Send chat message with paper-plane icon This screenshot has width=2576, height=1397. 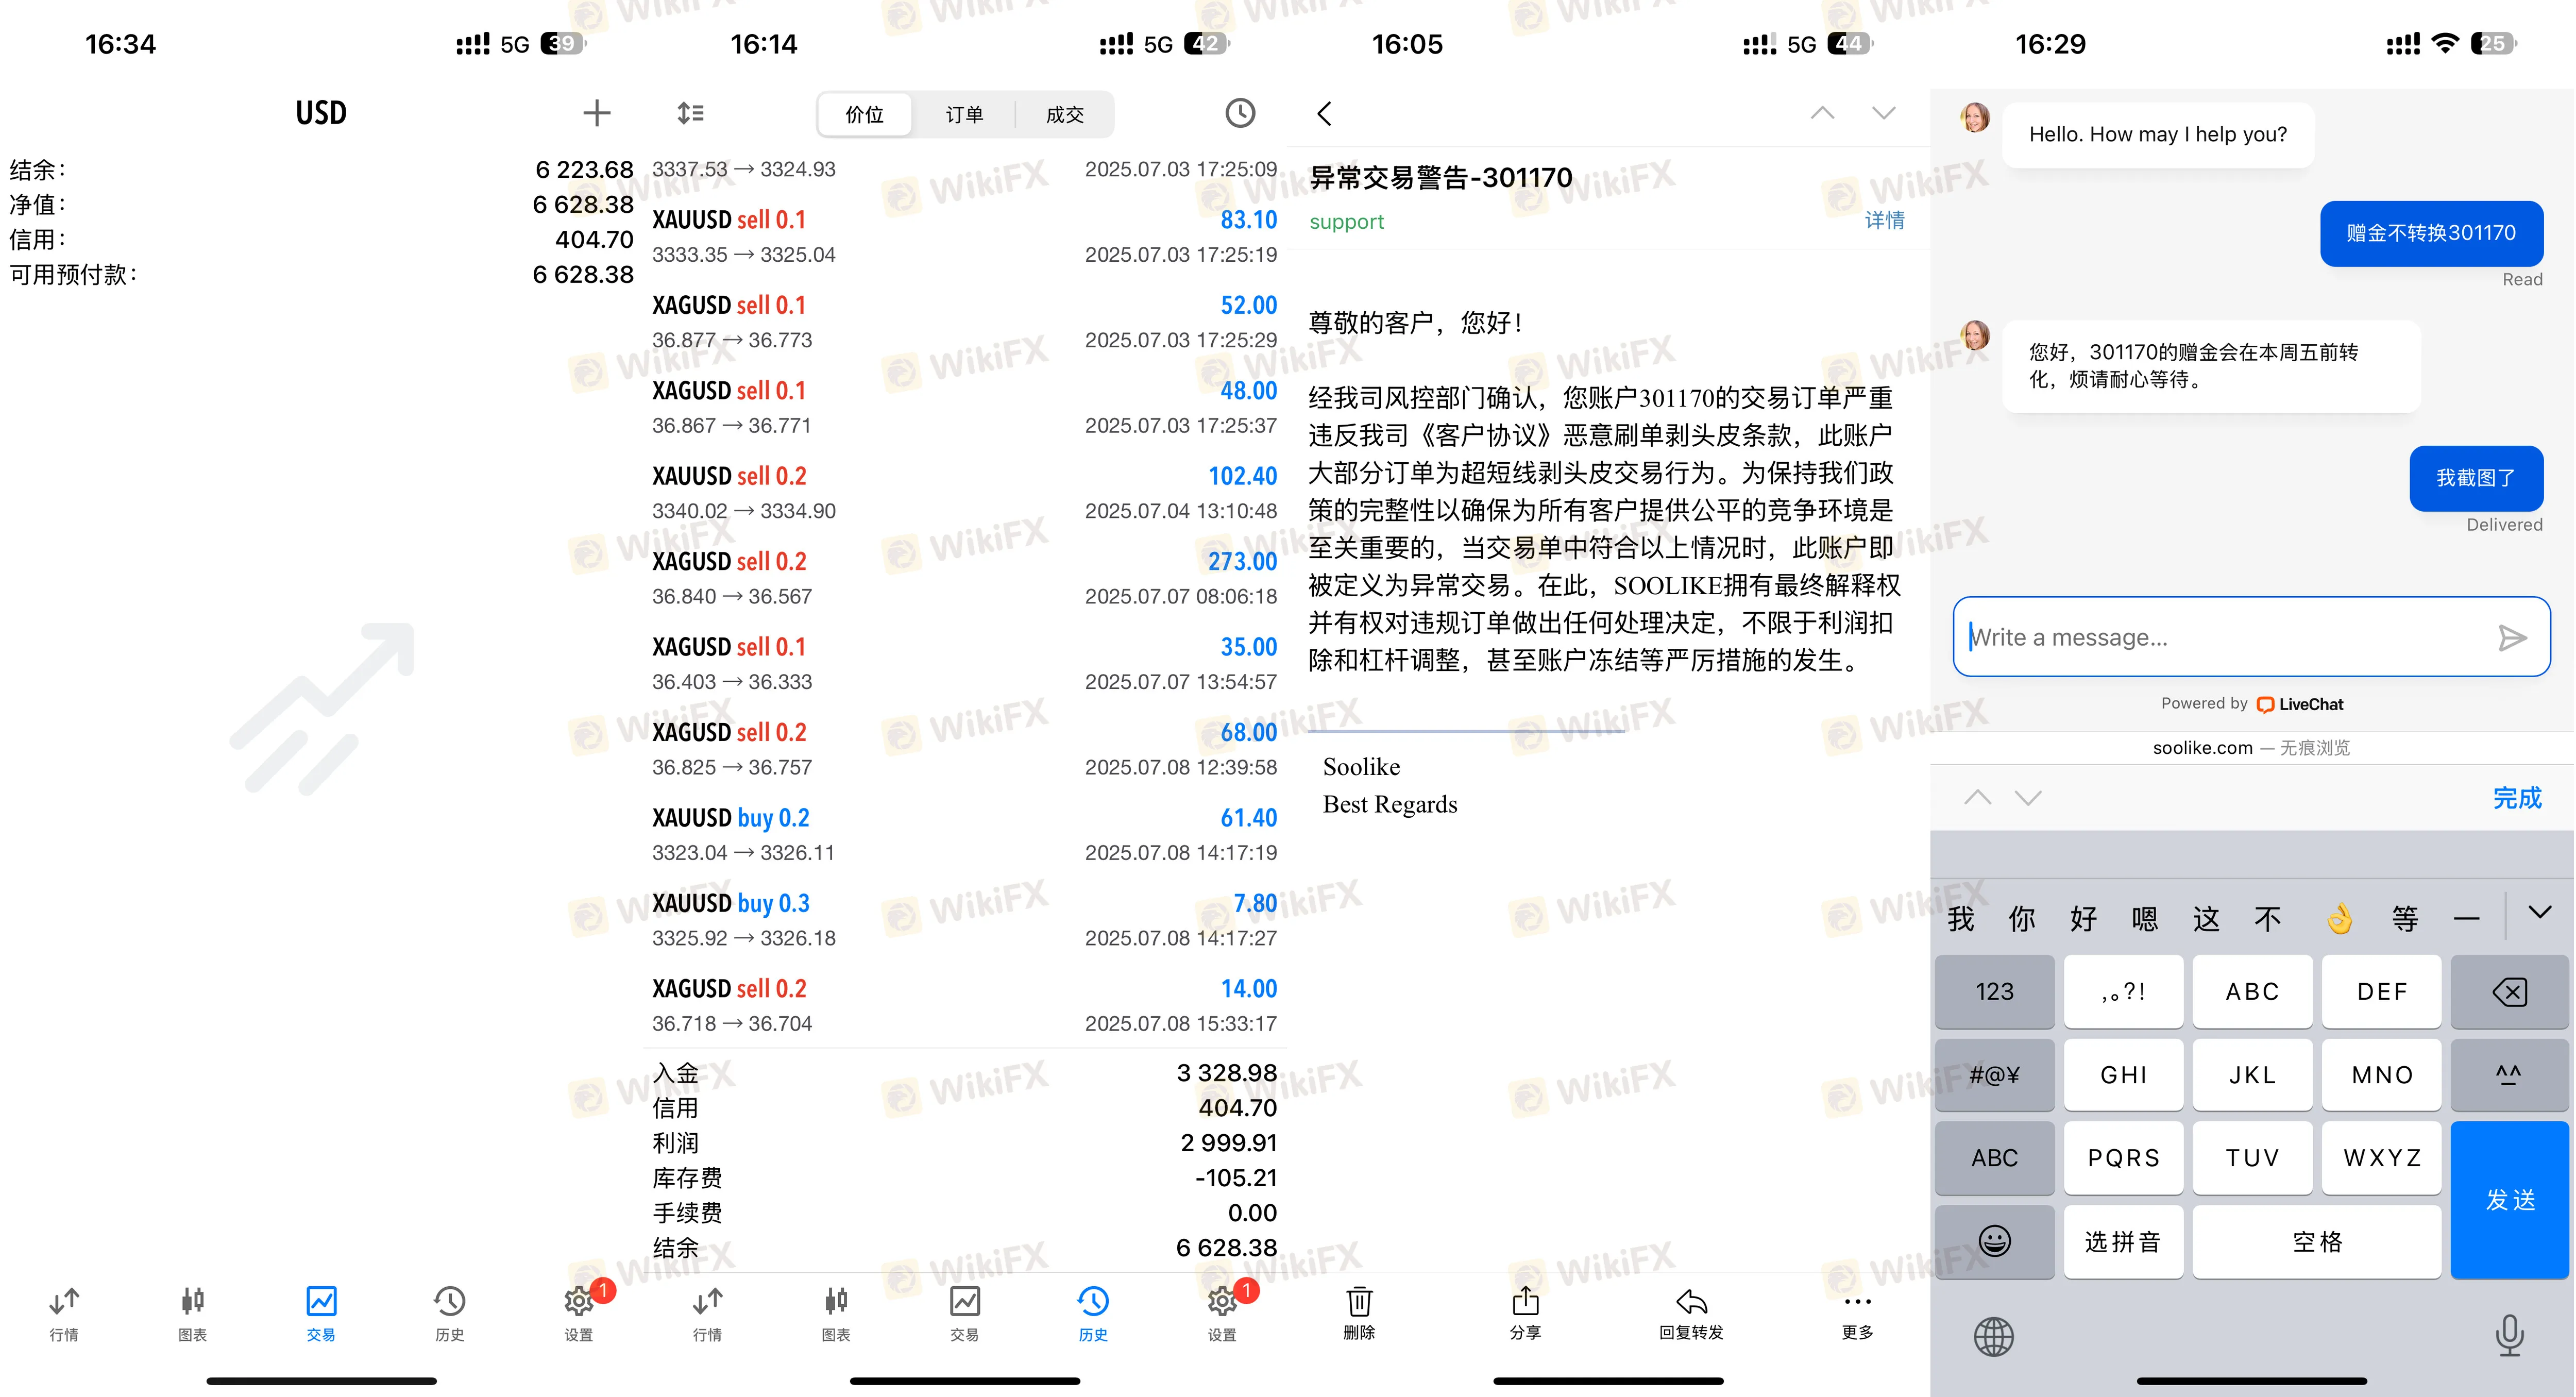click(2511, 638)
